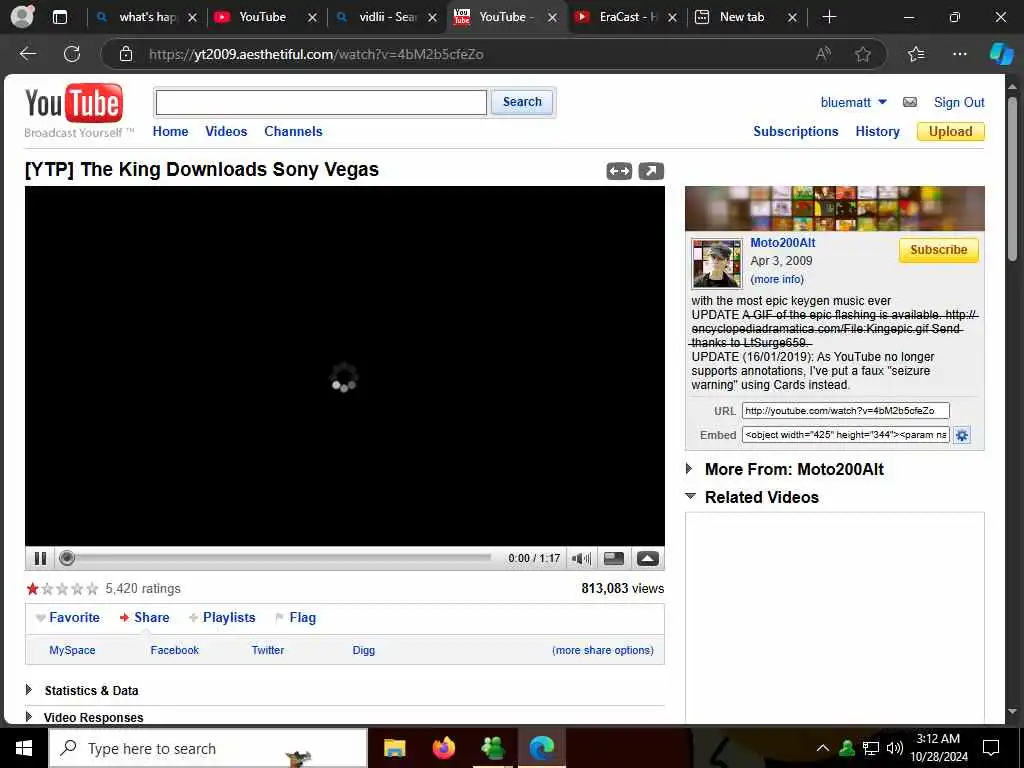The height and width of the screenshot is (768, 1024).
Task: Open the Playlists option
Action: coord(229,617)
